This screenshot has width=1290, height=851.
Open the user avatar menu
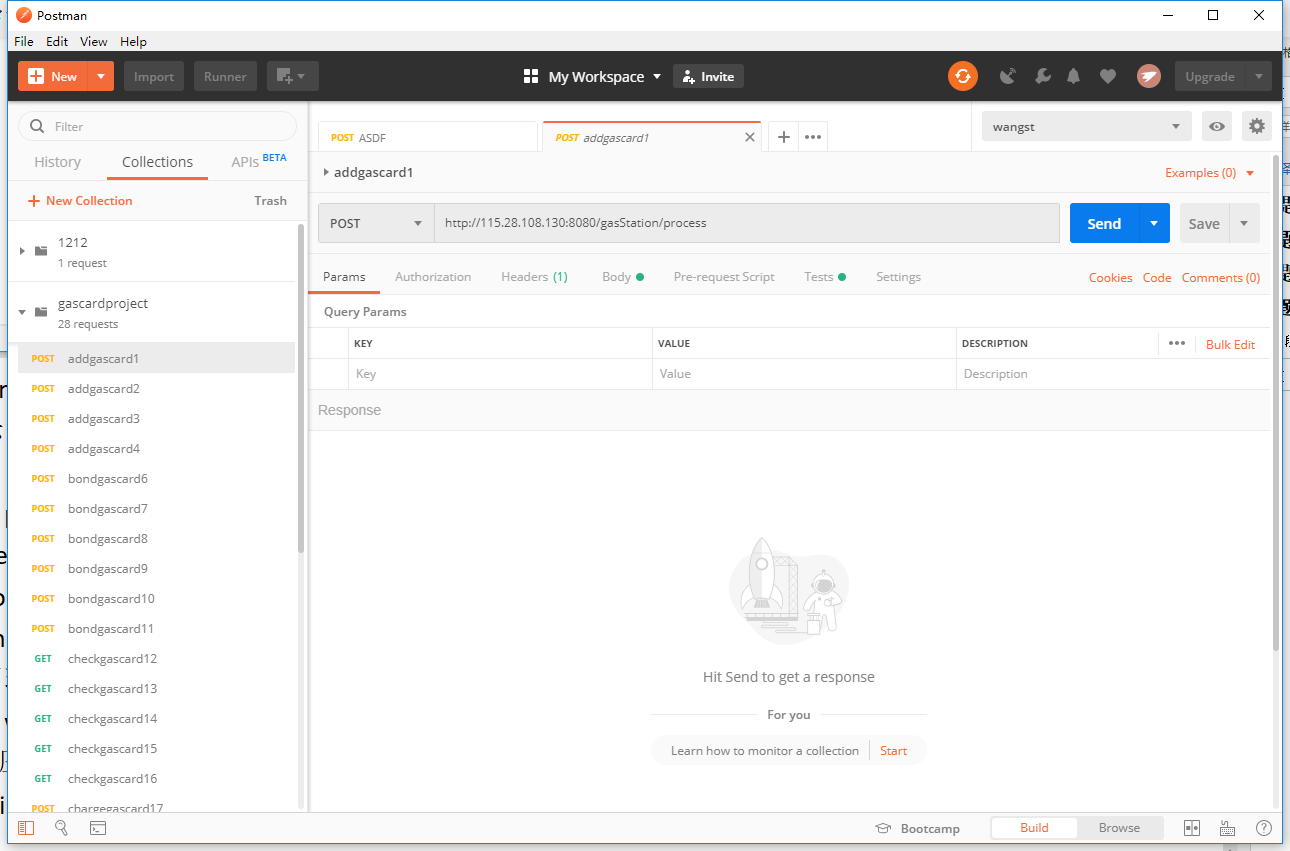1148,76
